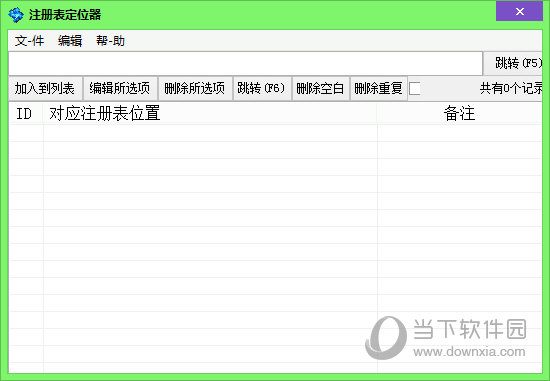Click the 备注 column header
This screenshot has height=381, width=550.
coord(460,114)
